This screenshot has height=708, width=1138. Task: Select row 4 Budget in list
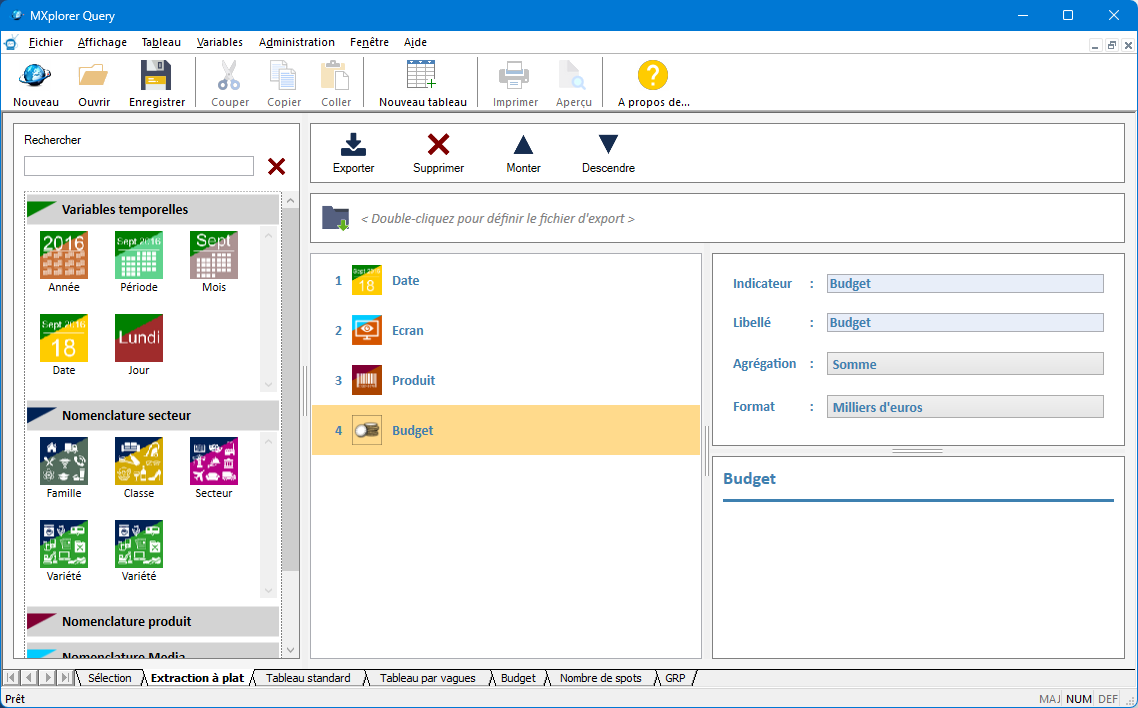click(506, 431)
